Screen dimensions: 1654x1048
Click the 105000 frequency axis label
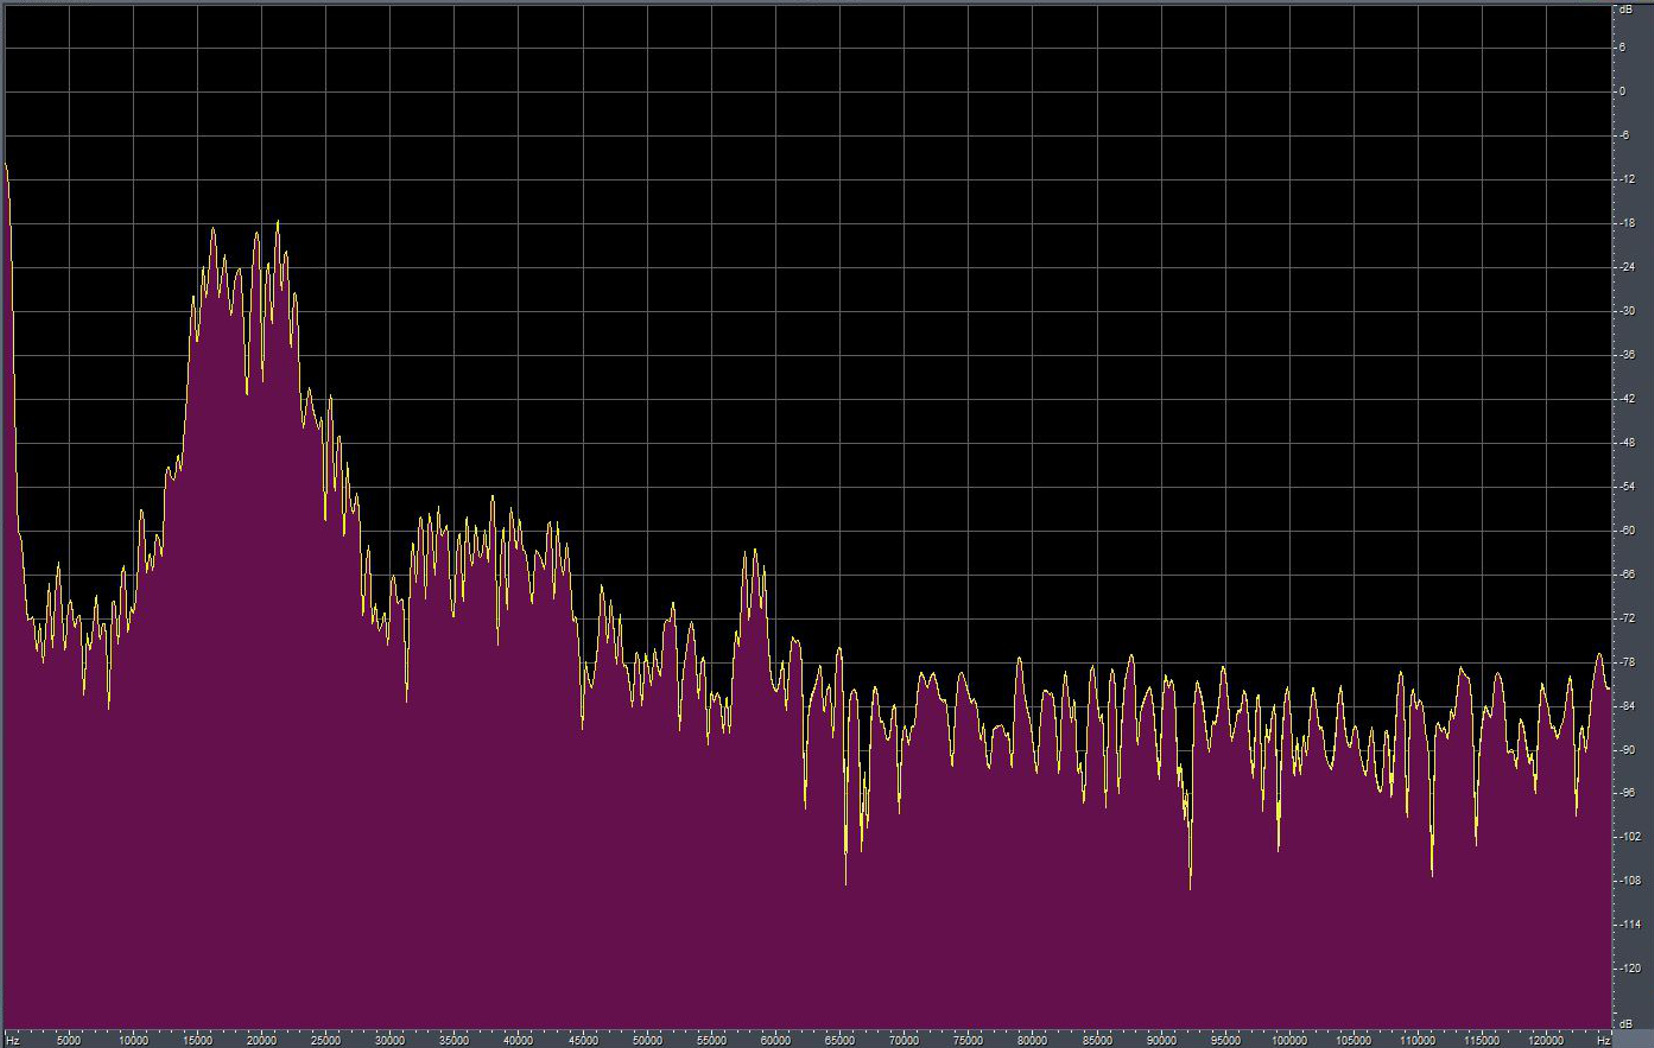point(1353,1041)
